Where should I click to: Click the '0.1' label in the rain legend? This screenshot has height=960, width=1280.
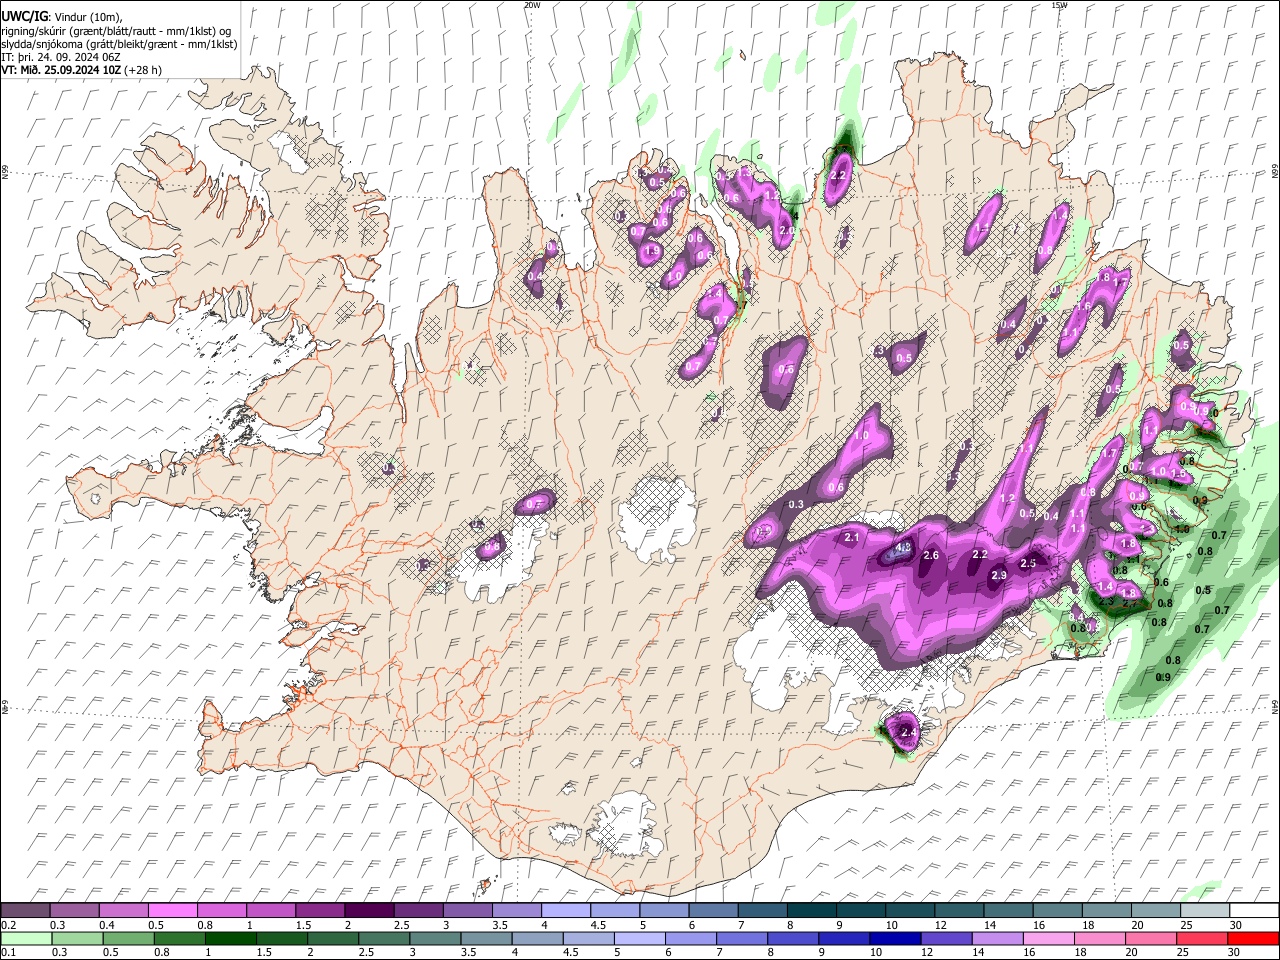pos(7,953)
